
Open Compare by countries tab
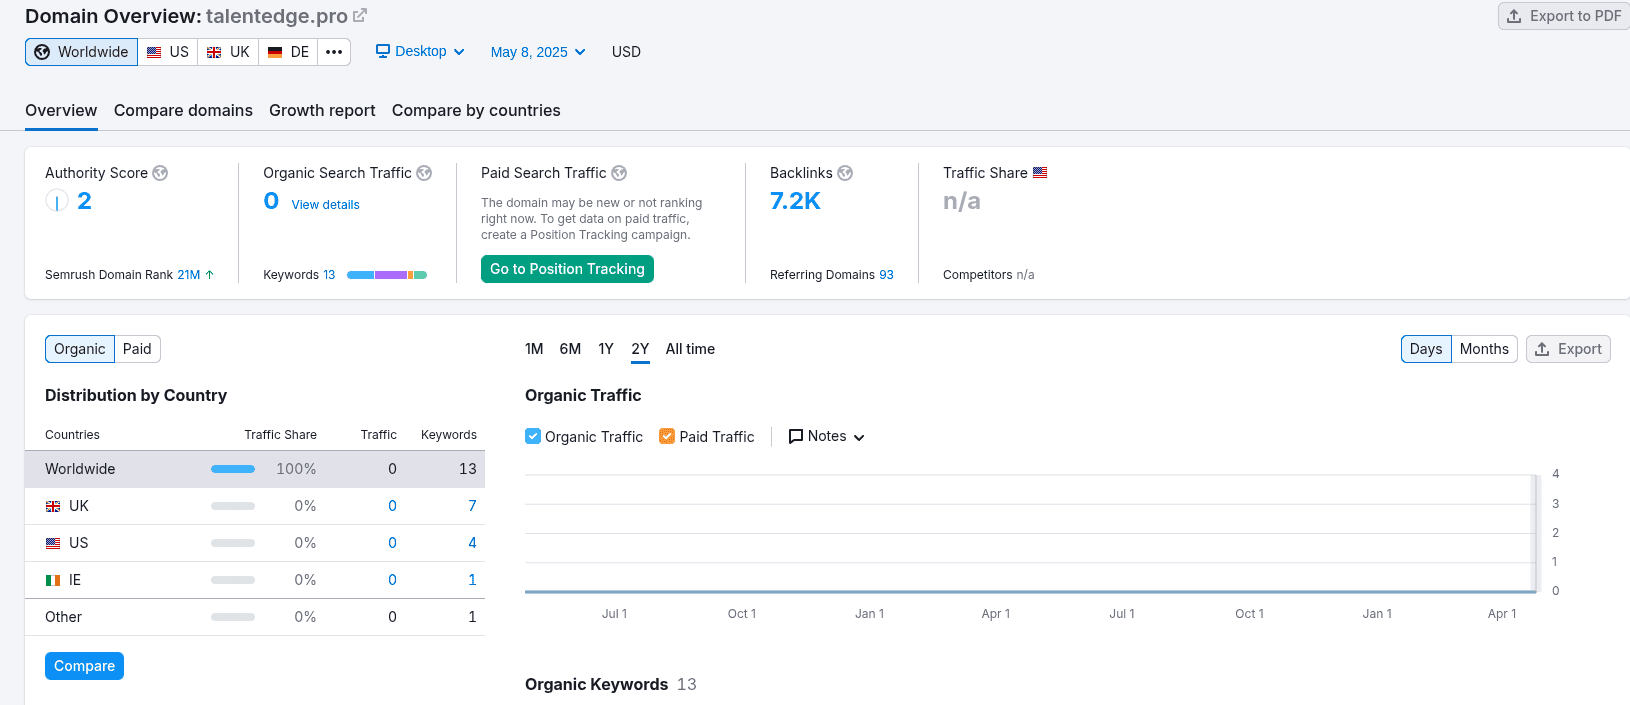pos(476,110)
